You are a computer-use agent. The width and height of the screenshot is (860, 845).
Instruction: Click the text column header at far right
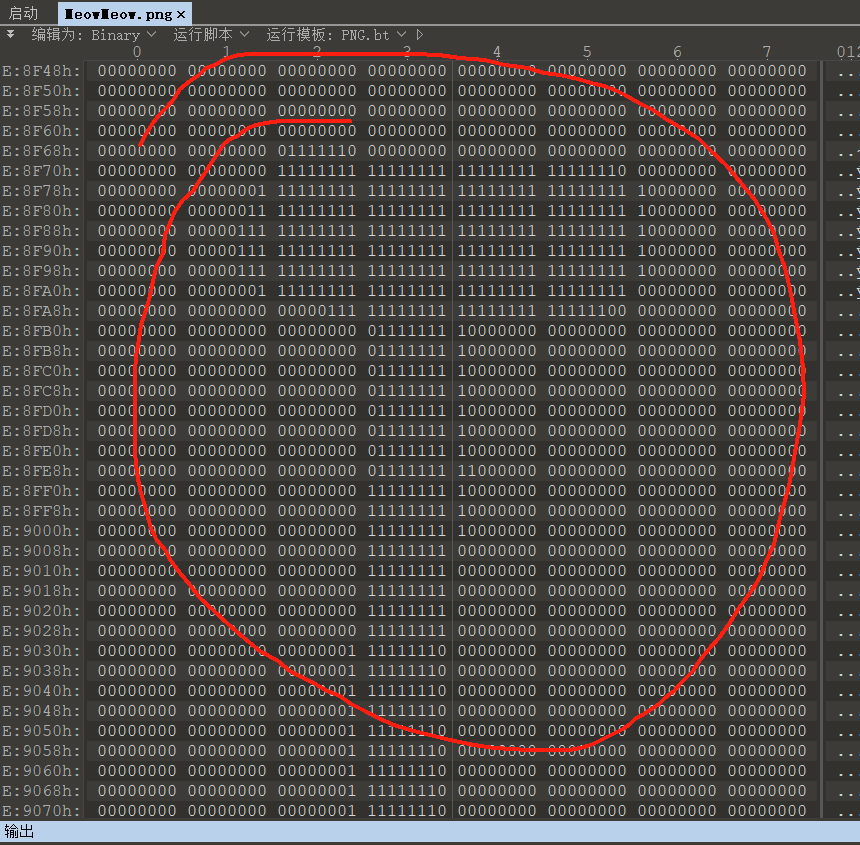(847, 52)
